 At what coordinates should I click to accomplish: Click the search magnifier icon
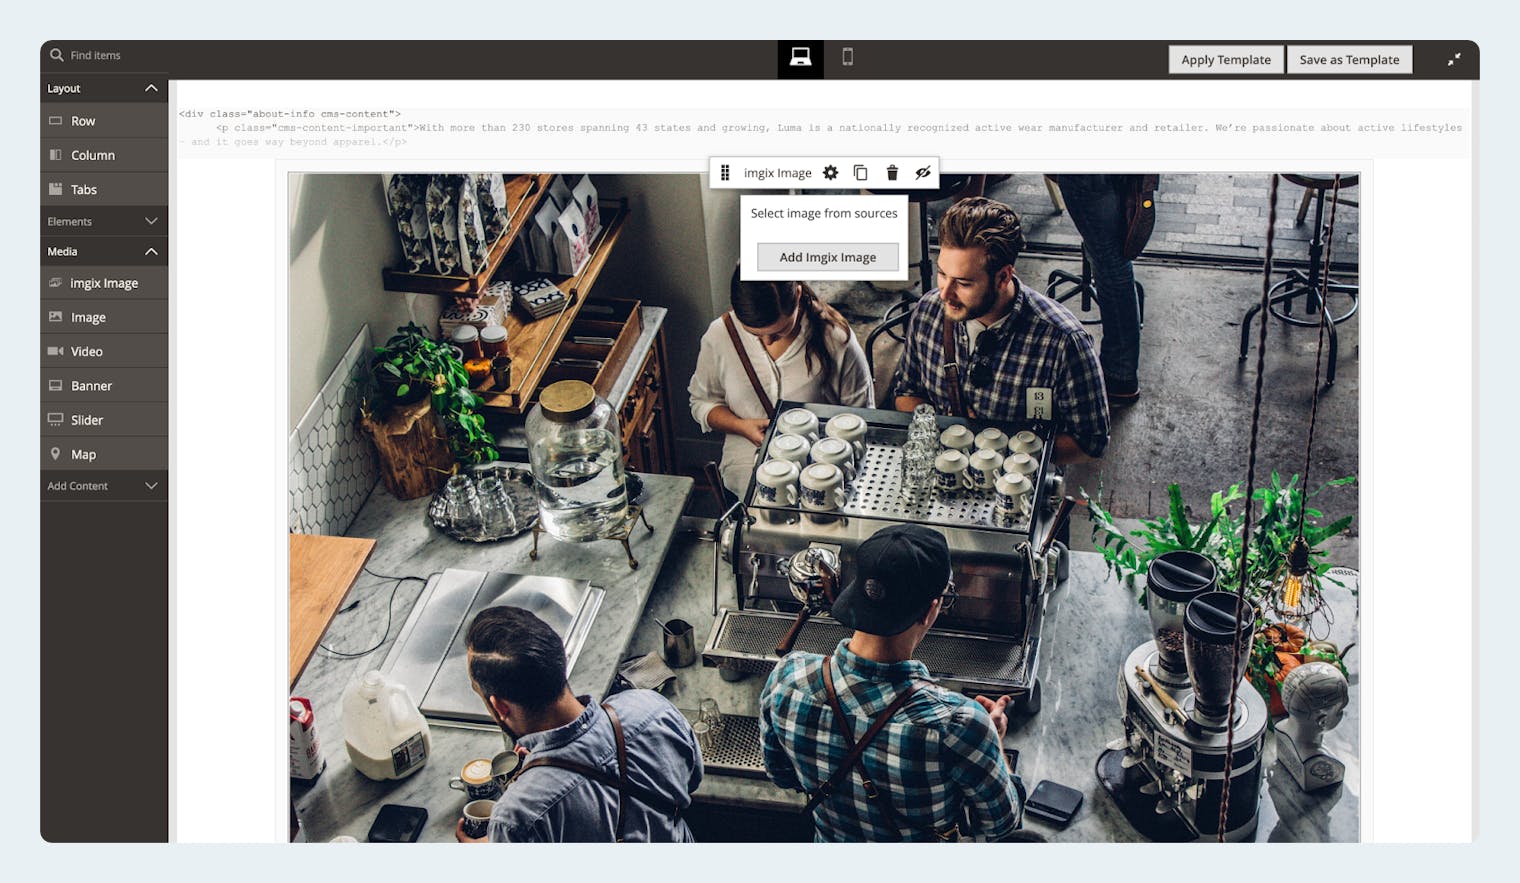click(56, 55)
